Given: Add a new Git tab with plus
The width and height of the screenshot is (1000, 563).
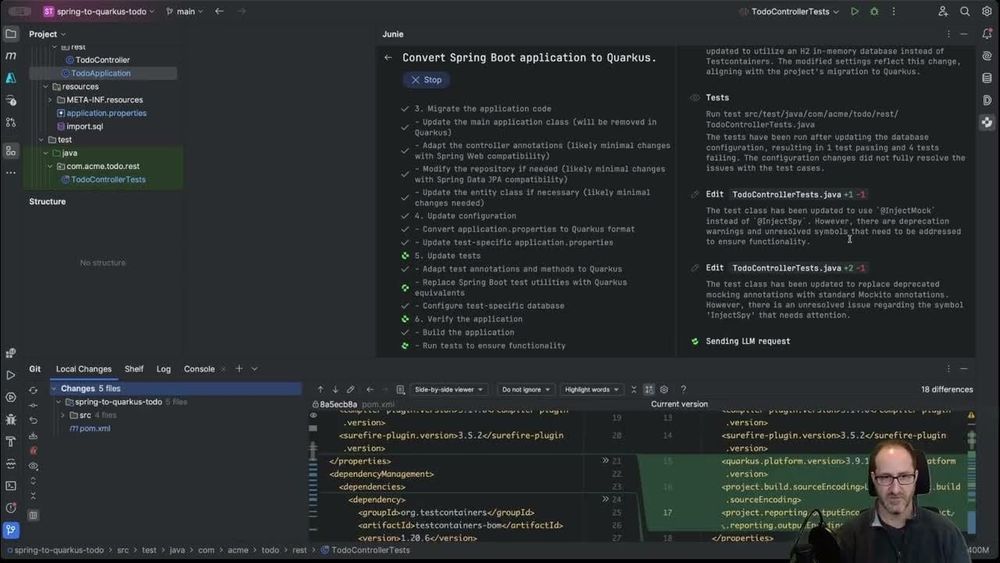Looking at the screenshot, I should pos(239,369).
